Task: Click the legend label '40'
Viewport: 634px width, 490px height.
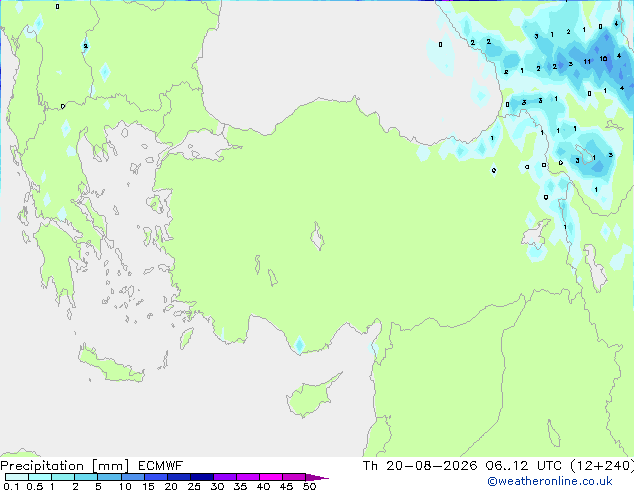Action: coord(263,486)
